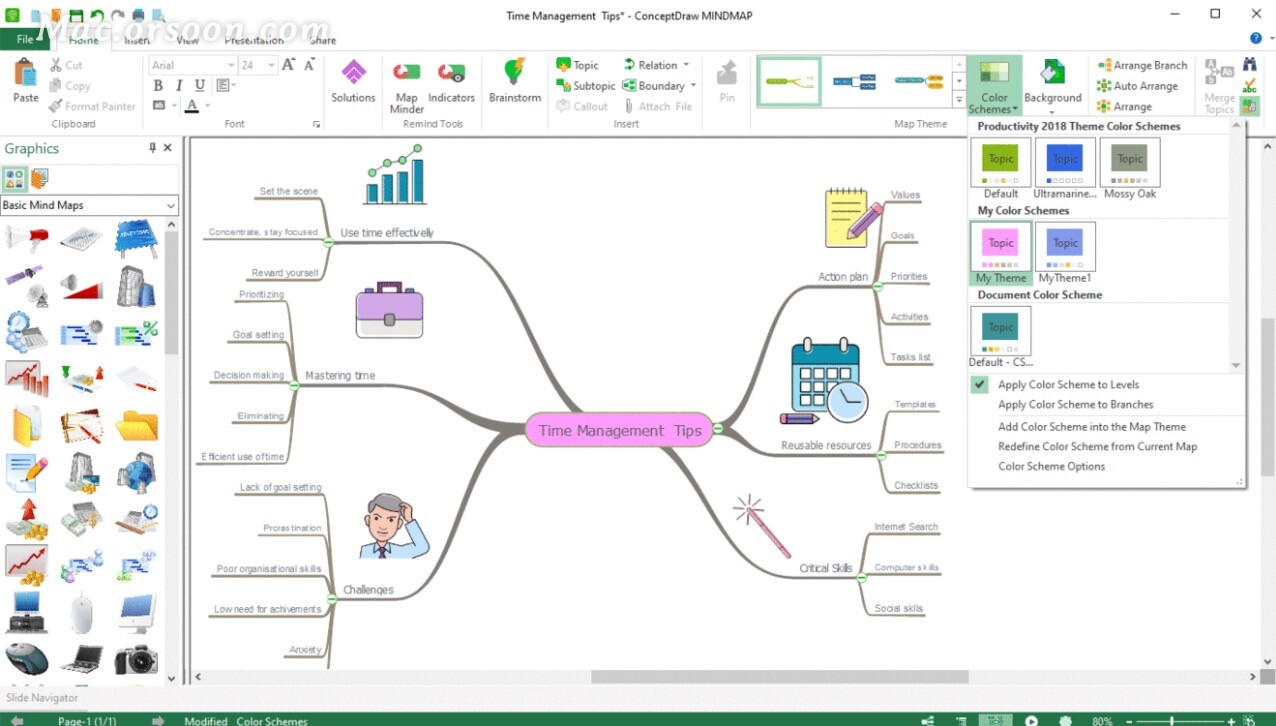Open Color Scheme Options
This screenshot has width=1276, height=726.
(x=1051, y=466)
